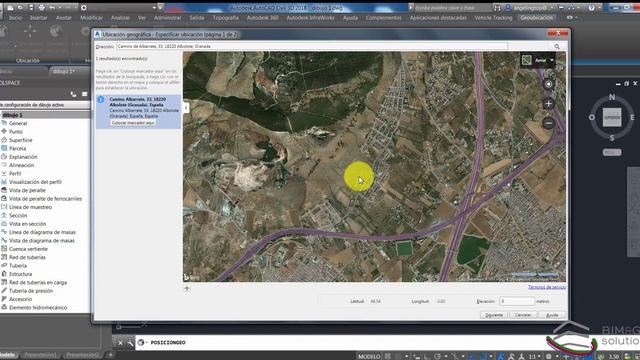The width and height of the screenshot is (640, 360).
Task: Zoom in with the map plus button
Action: click(x=548, y=104)
